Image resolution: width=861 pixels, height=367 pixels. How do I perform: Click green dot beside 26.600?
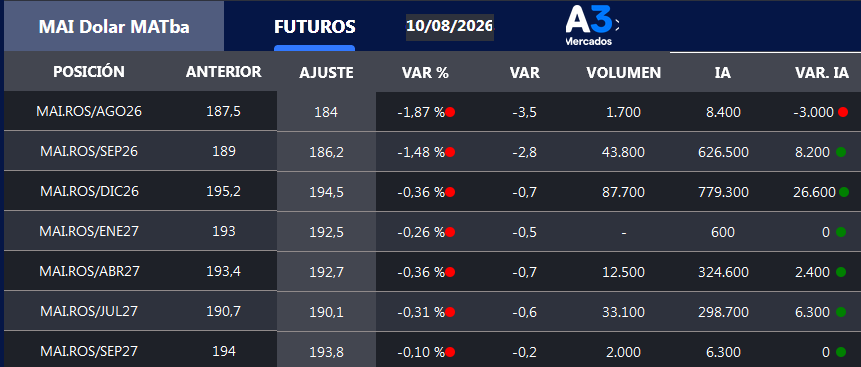pyautogui.click(x=844, y=192)
